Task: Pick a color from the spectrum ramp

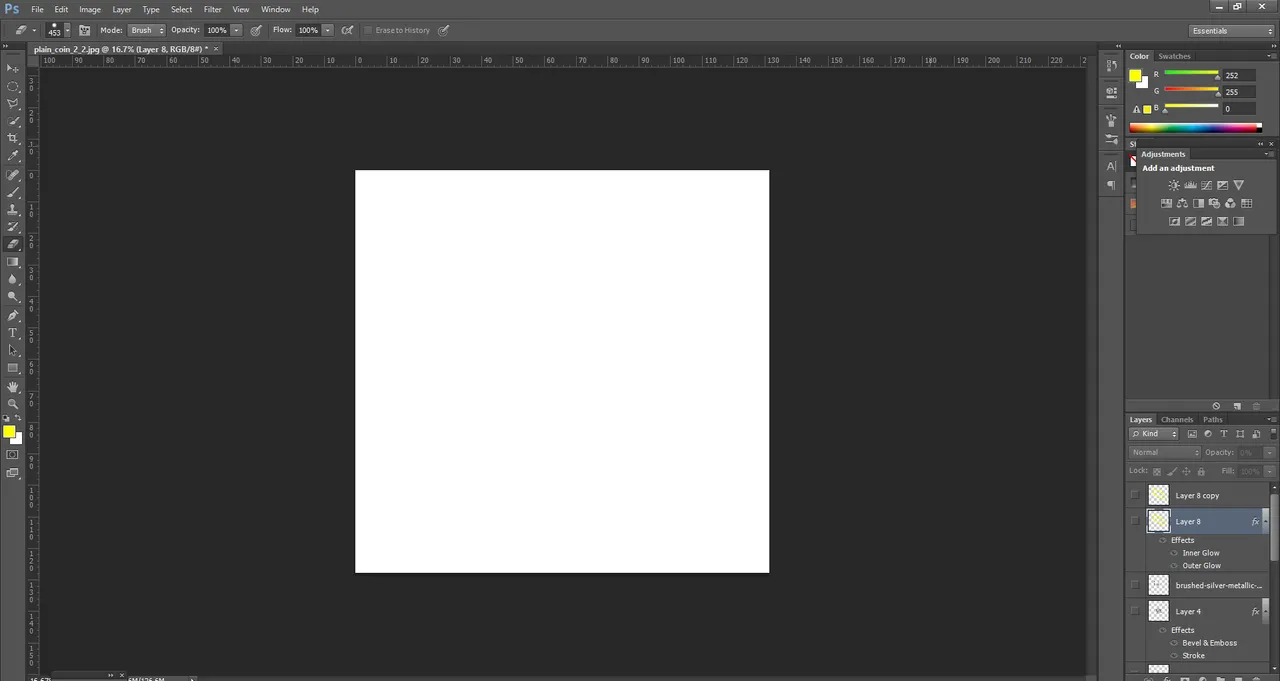Action: point(1195,127)
